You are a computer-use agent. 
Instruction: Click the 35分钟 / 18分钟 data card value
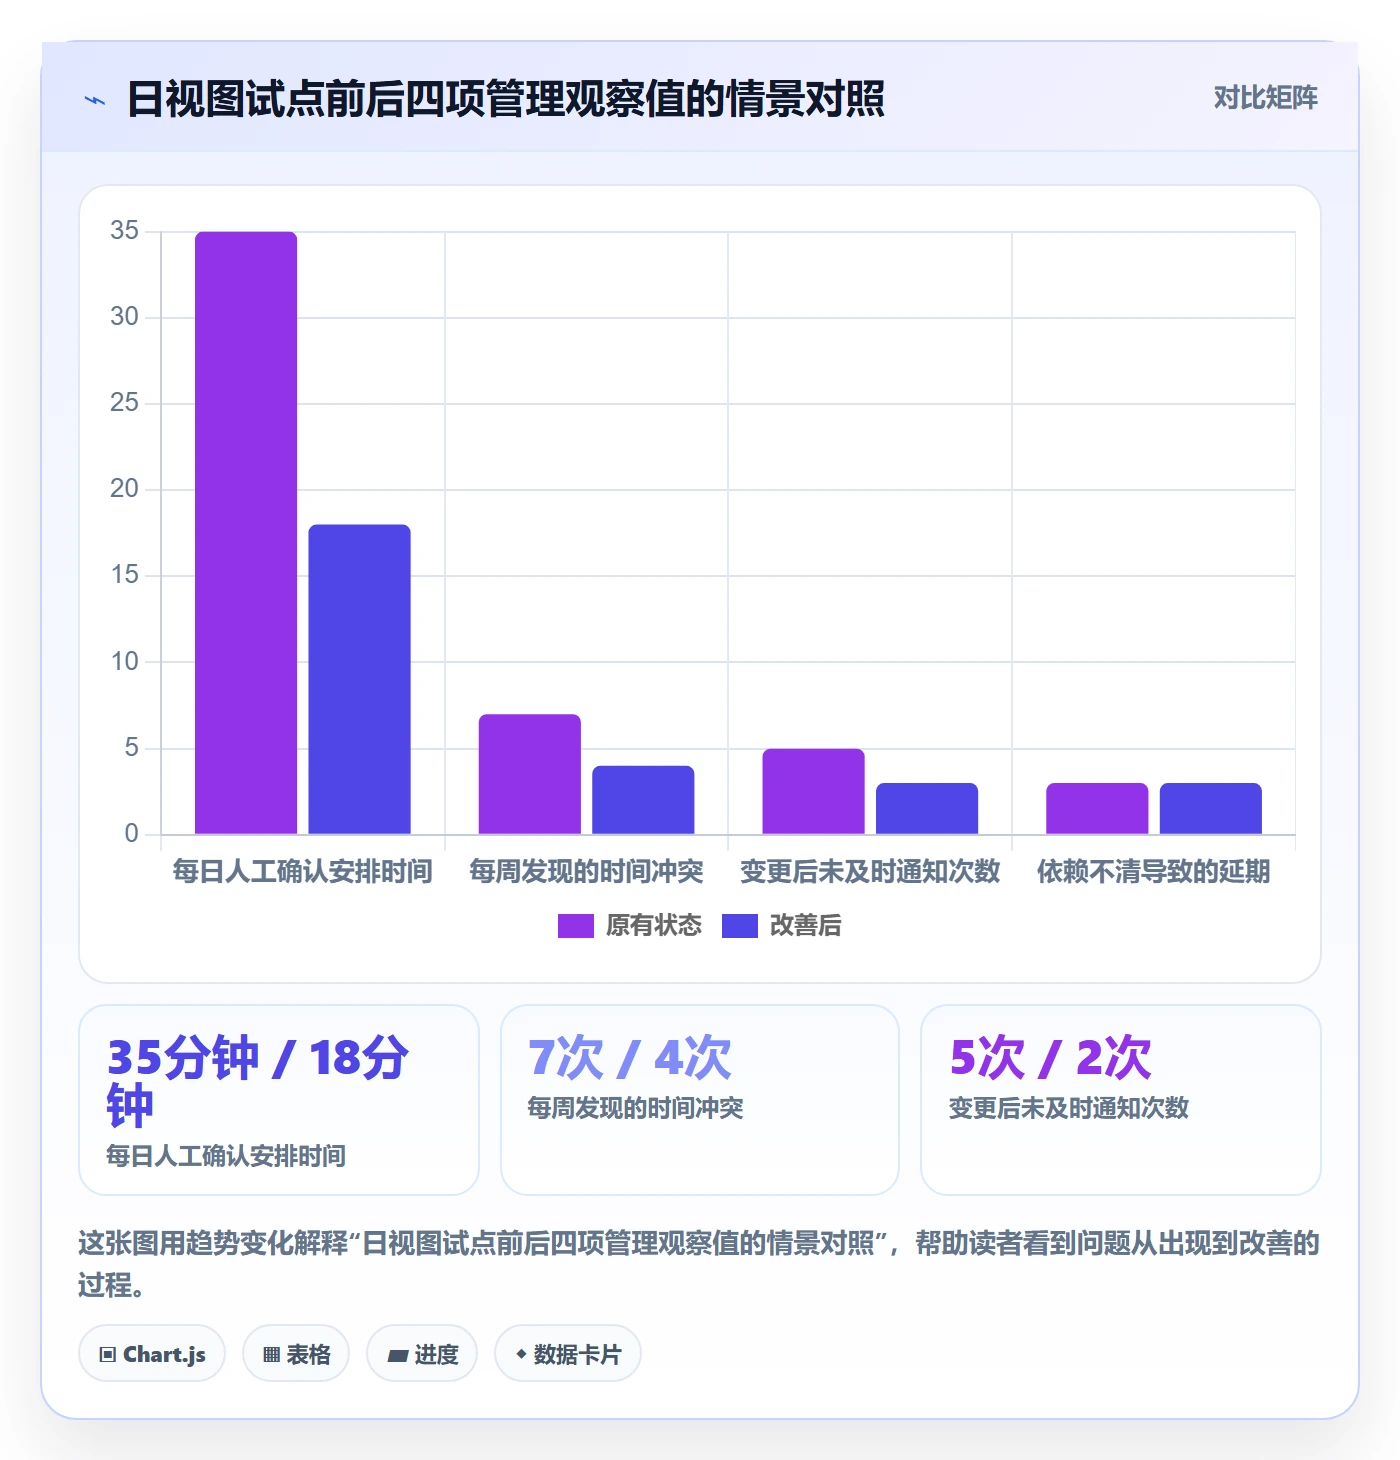(258, 1081)
